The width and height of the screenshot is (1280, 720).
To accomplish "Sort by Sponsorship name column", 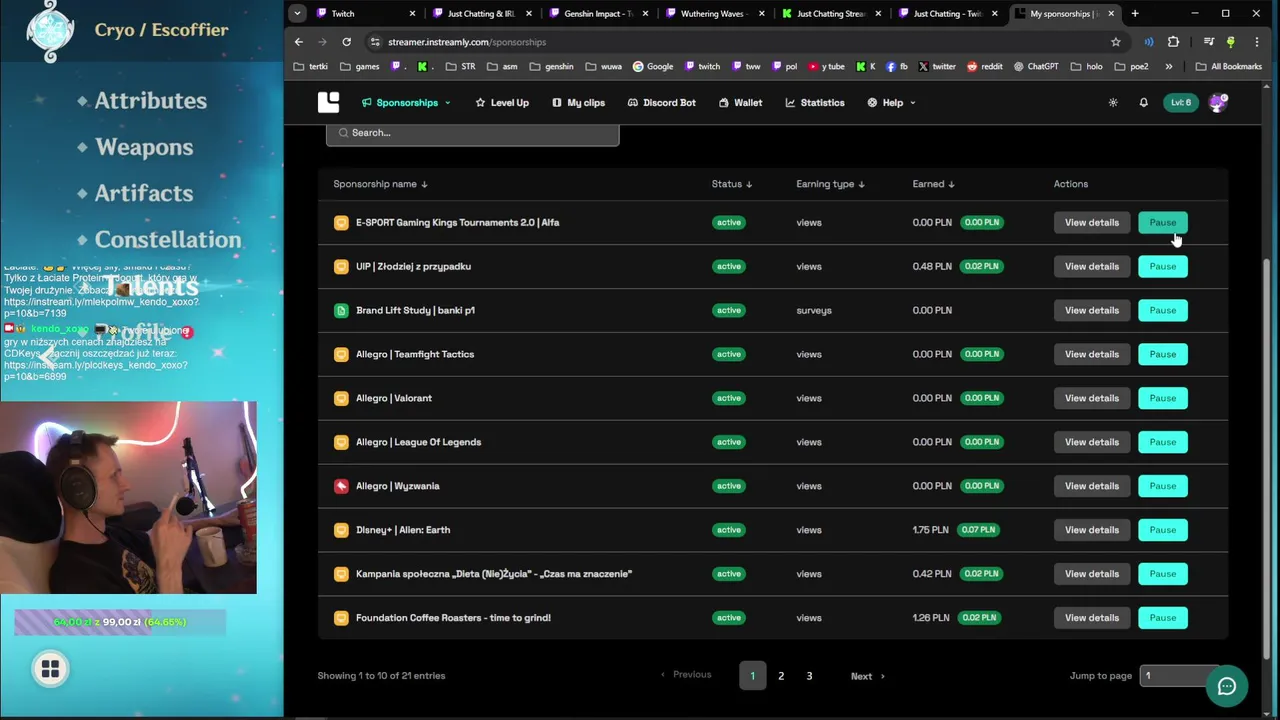I will (x=380, y=184).
